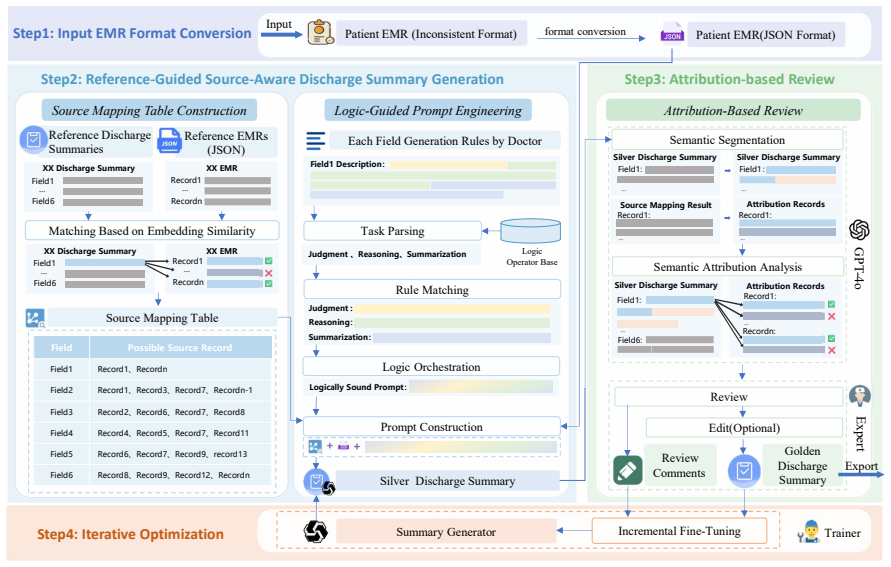Viewport: 891px width, 567px height.
Task: Click the Review box
Action: 728,397
